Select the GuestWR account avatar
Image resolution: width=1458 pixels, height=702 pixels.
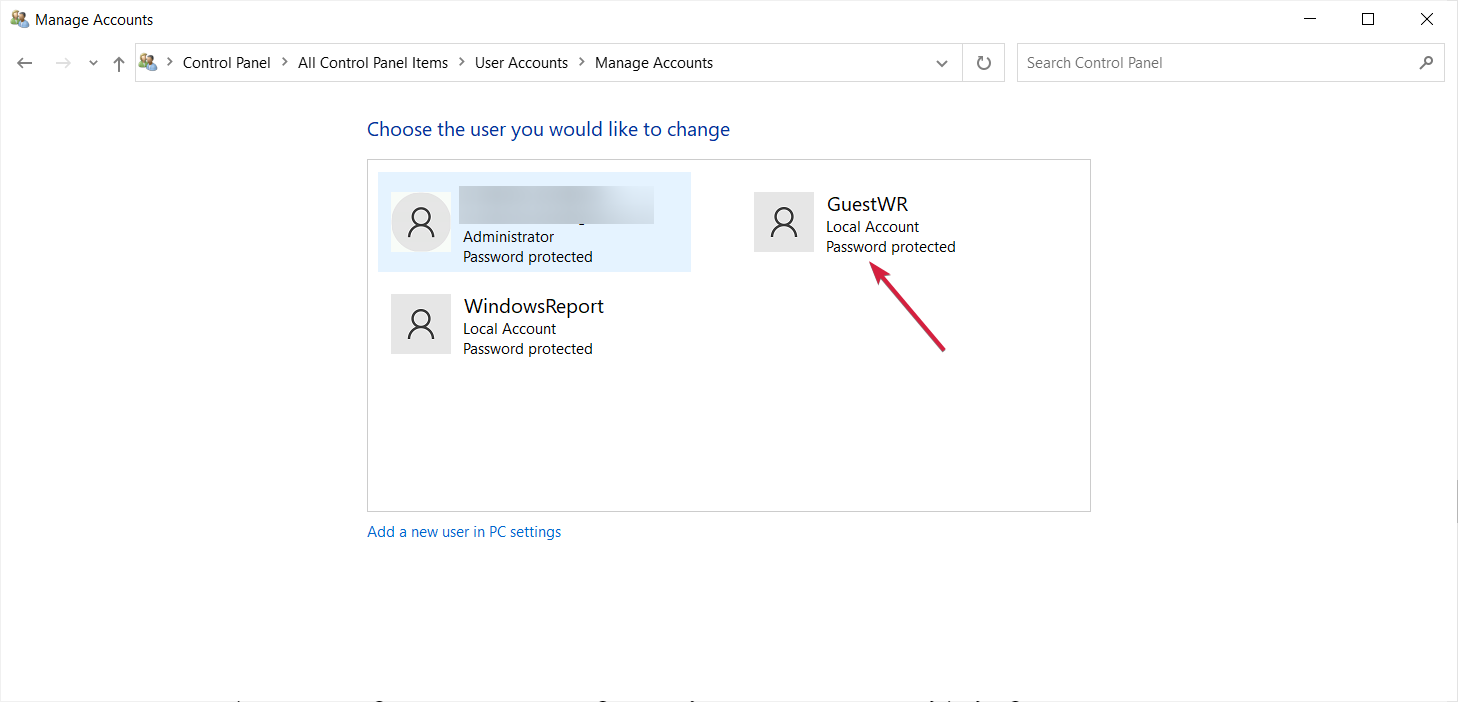coord(784,222)
